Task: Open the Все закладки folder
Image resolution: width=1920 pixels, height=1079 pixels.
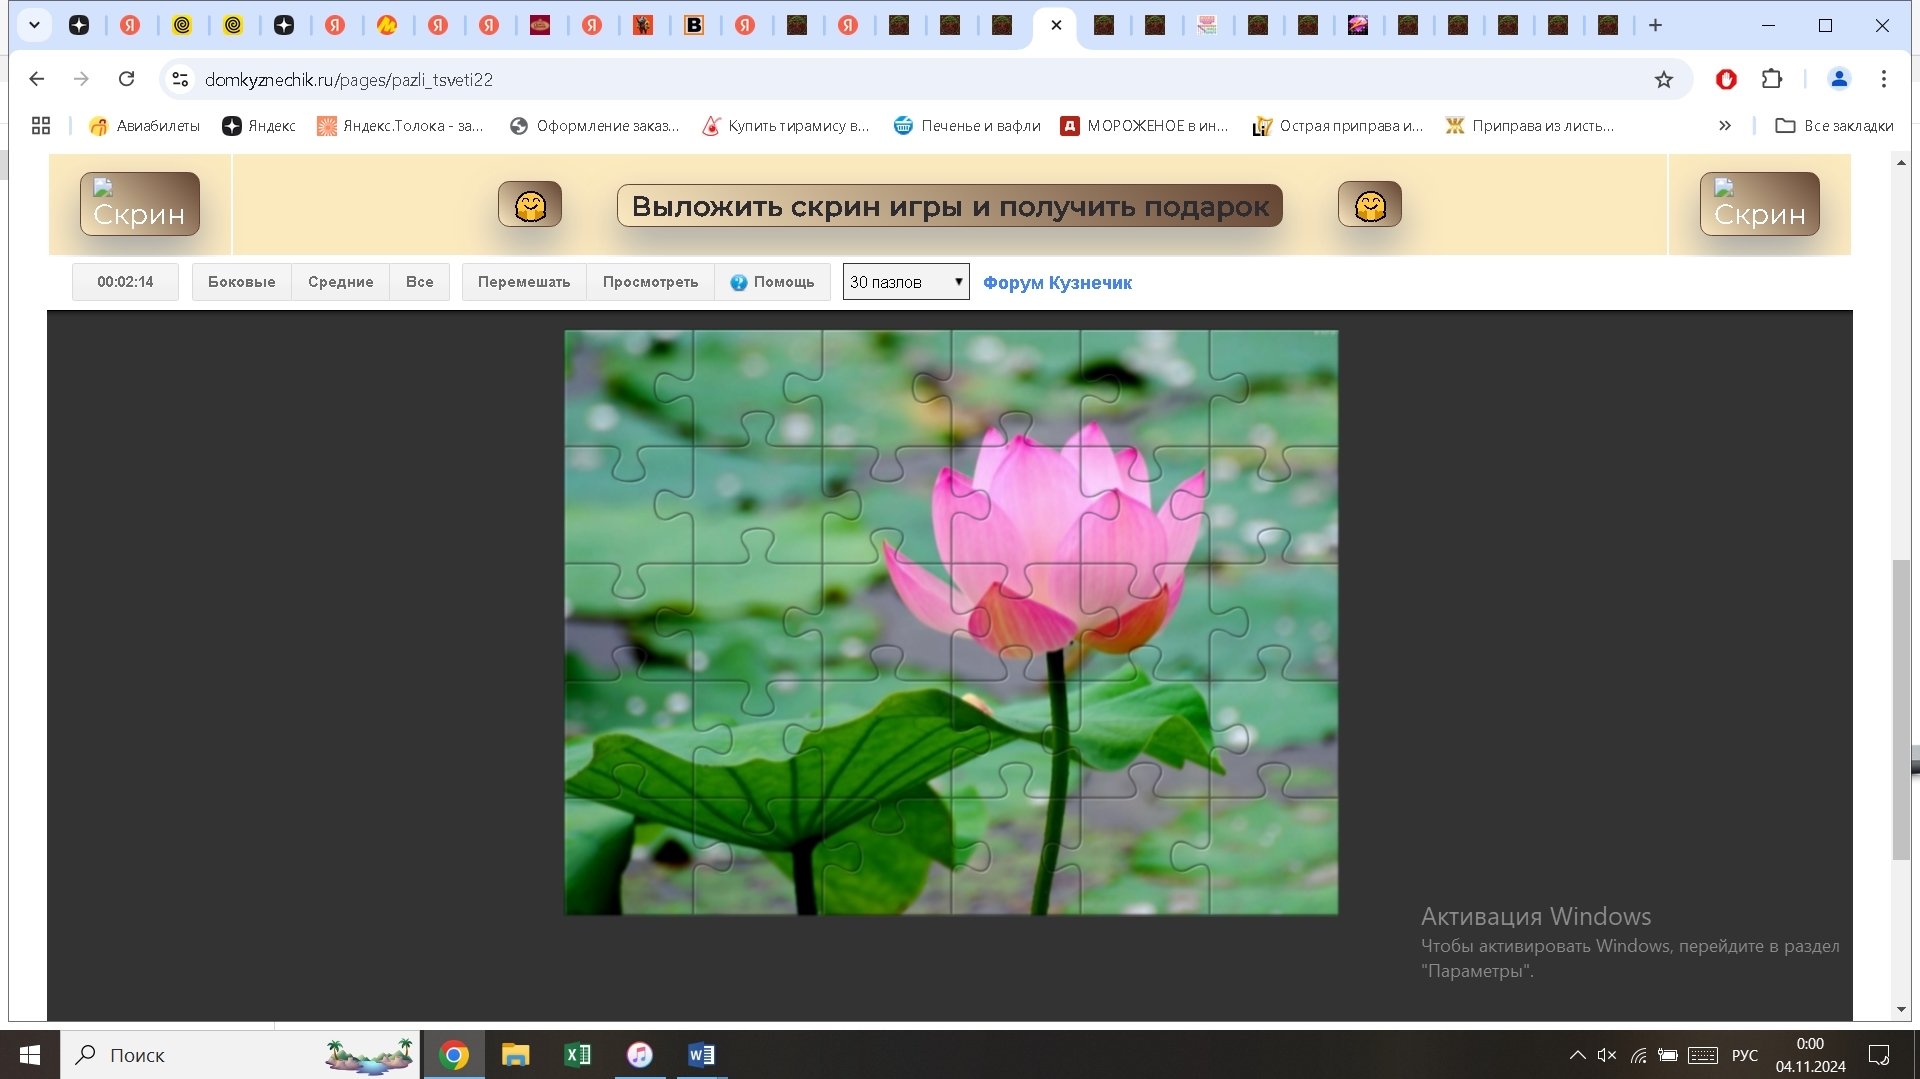Action: 1834,126
